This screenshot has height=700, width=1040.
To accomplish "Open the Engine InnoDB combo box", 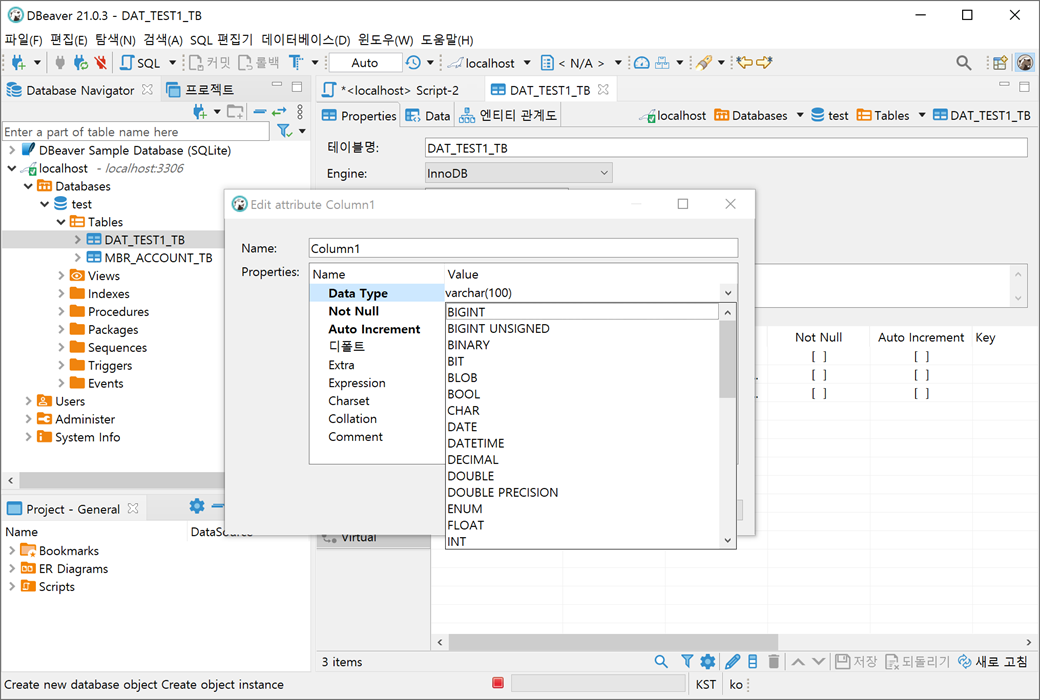I will [518, 173].
